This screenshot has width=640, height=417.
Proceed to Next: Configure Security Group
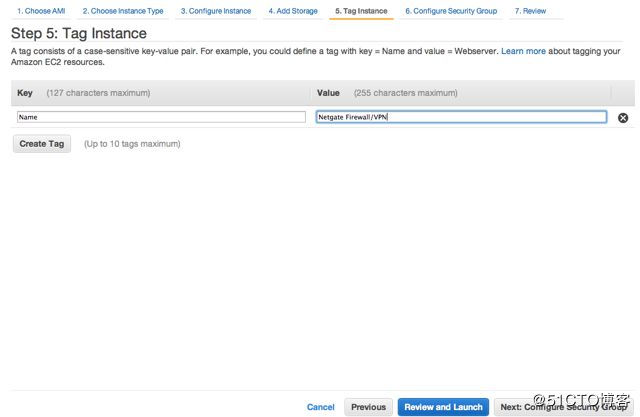coord(565,407)
